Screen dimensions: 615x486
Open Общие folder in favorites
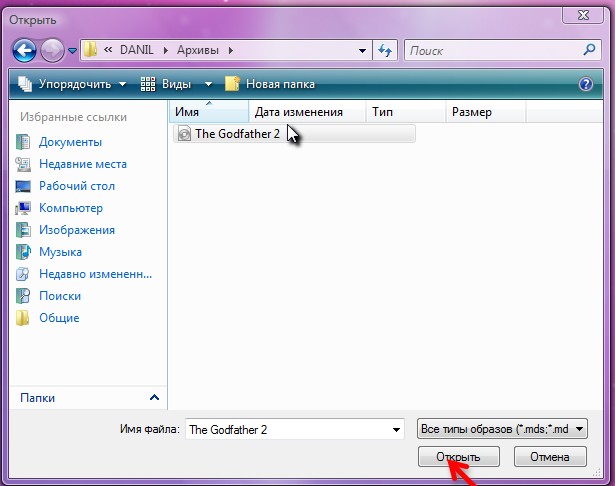pyautogui.click(x=59, y=318)
